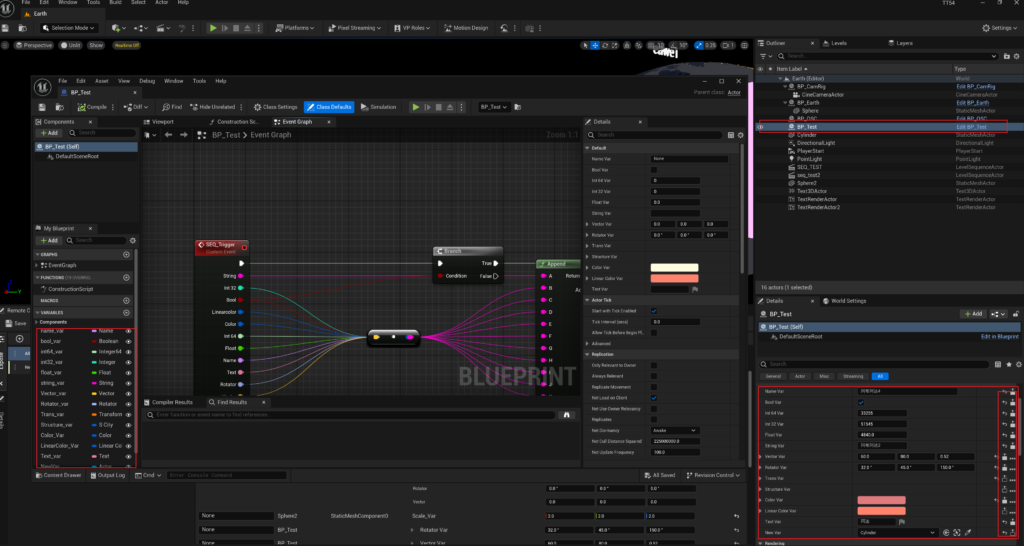The image size is (1024, 546).
Task: Collapse the Replication section
Action: pos(588,354)
